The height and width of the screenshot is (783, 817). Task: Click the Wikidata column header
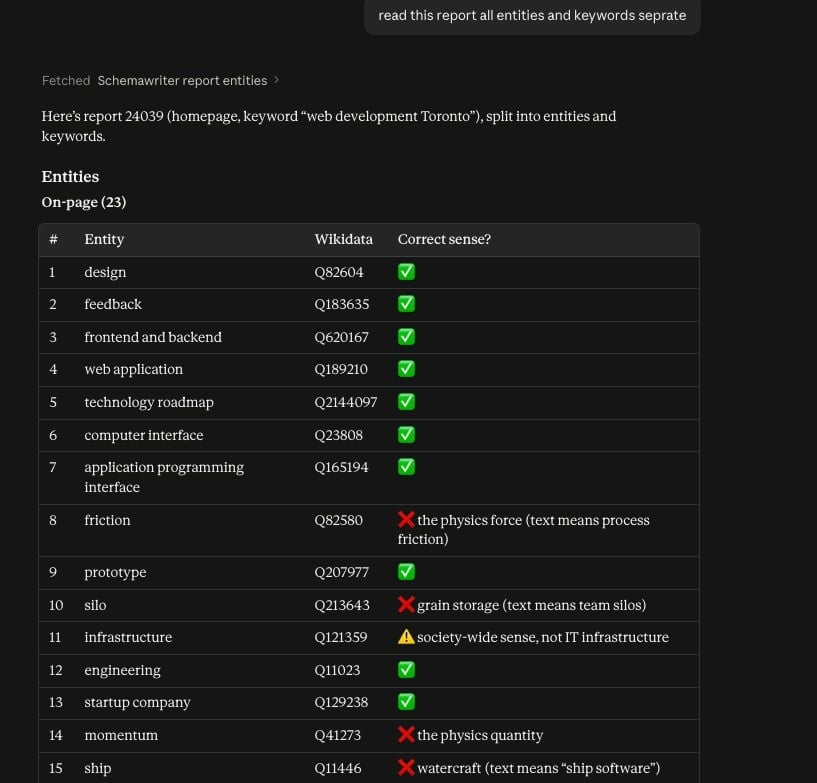(343, 240)
